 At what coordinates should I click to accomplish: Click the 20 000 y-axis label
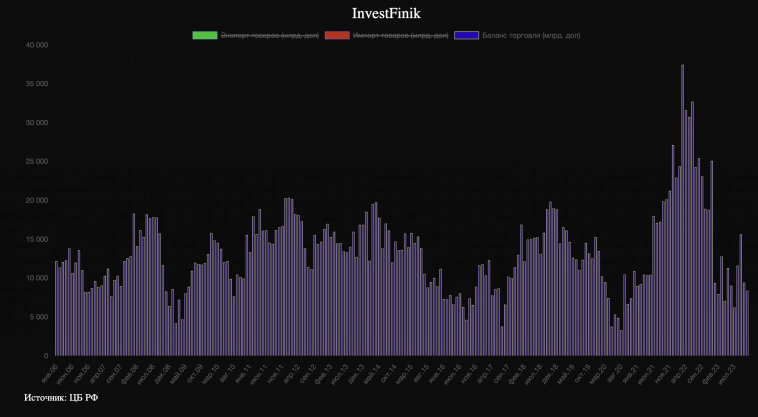pyautogui.click(x=36, y=200)
